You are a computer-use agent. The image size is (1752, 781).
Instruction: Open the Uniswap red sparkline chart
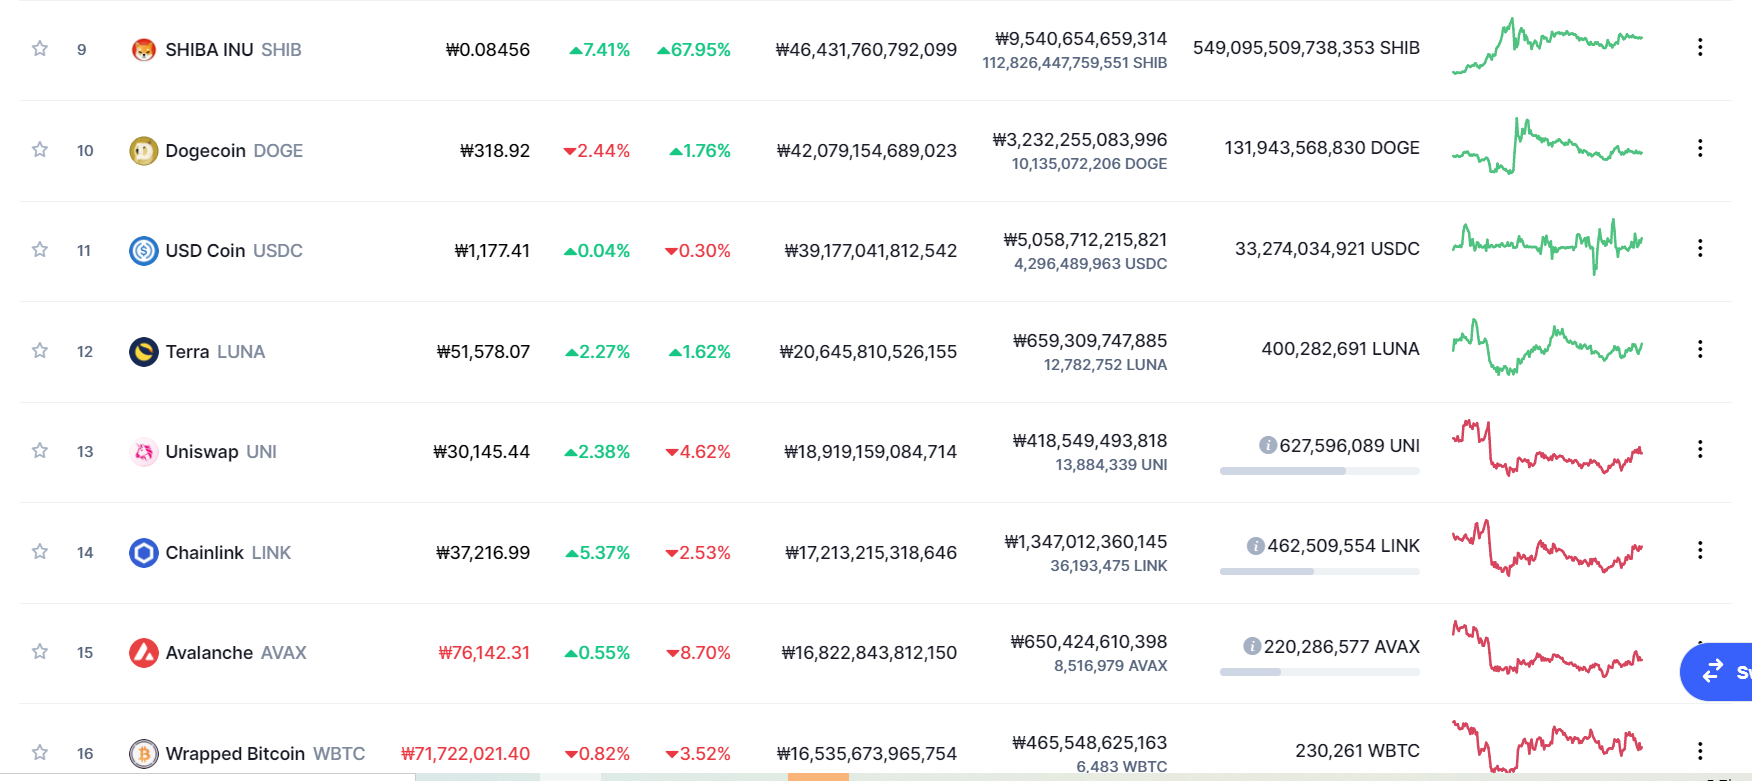coord(1547,448)
